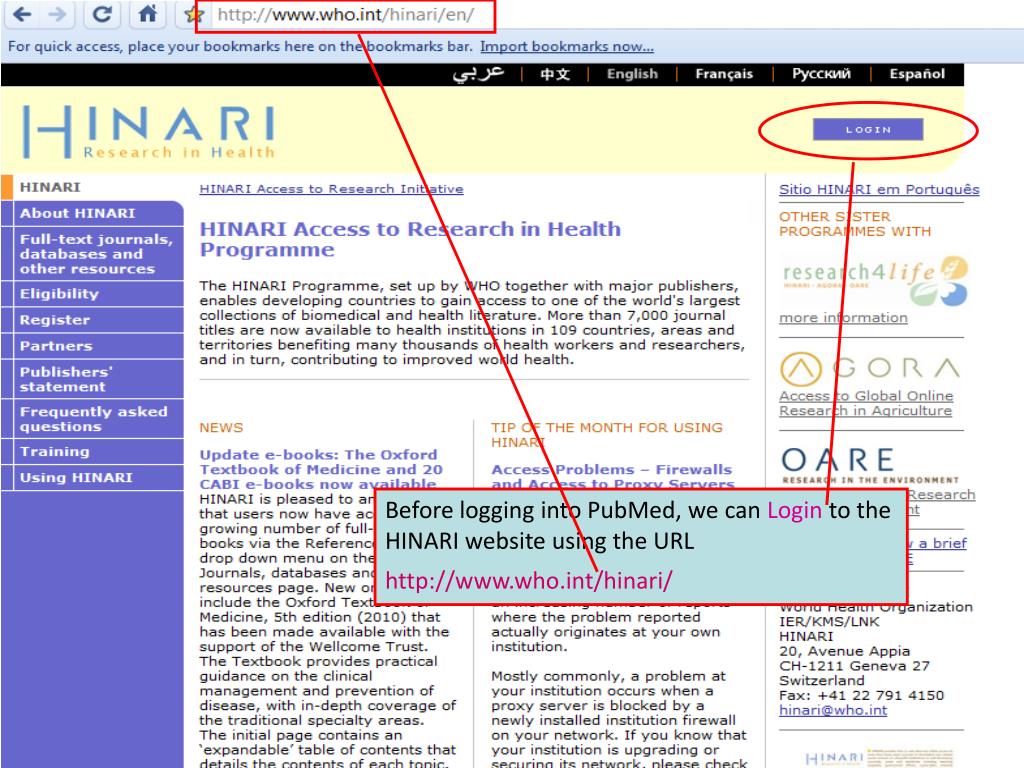Image resolution: width=1024 pixels, height=768 pixels.
Task: Focus the address bar URL field
Action: pos(345,15)
